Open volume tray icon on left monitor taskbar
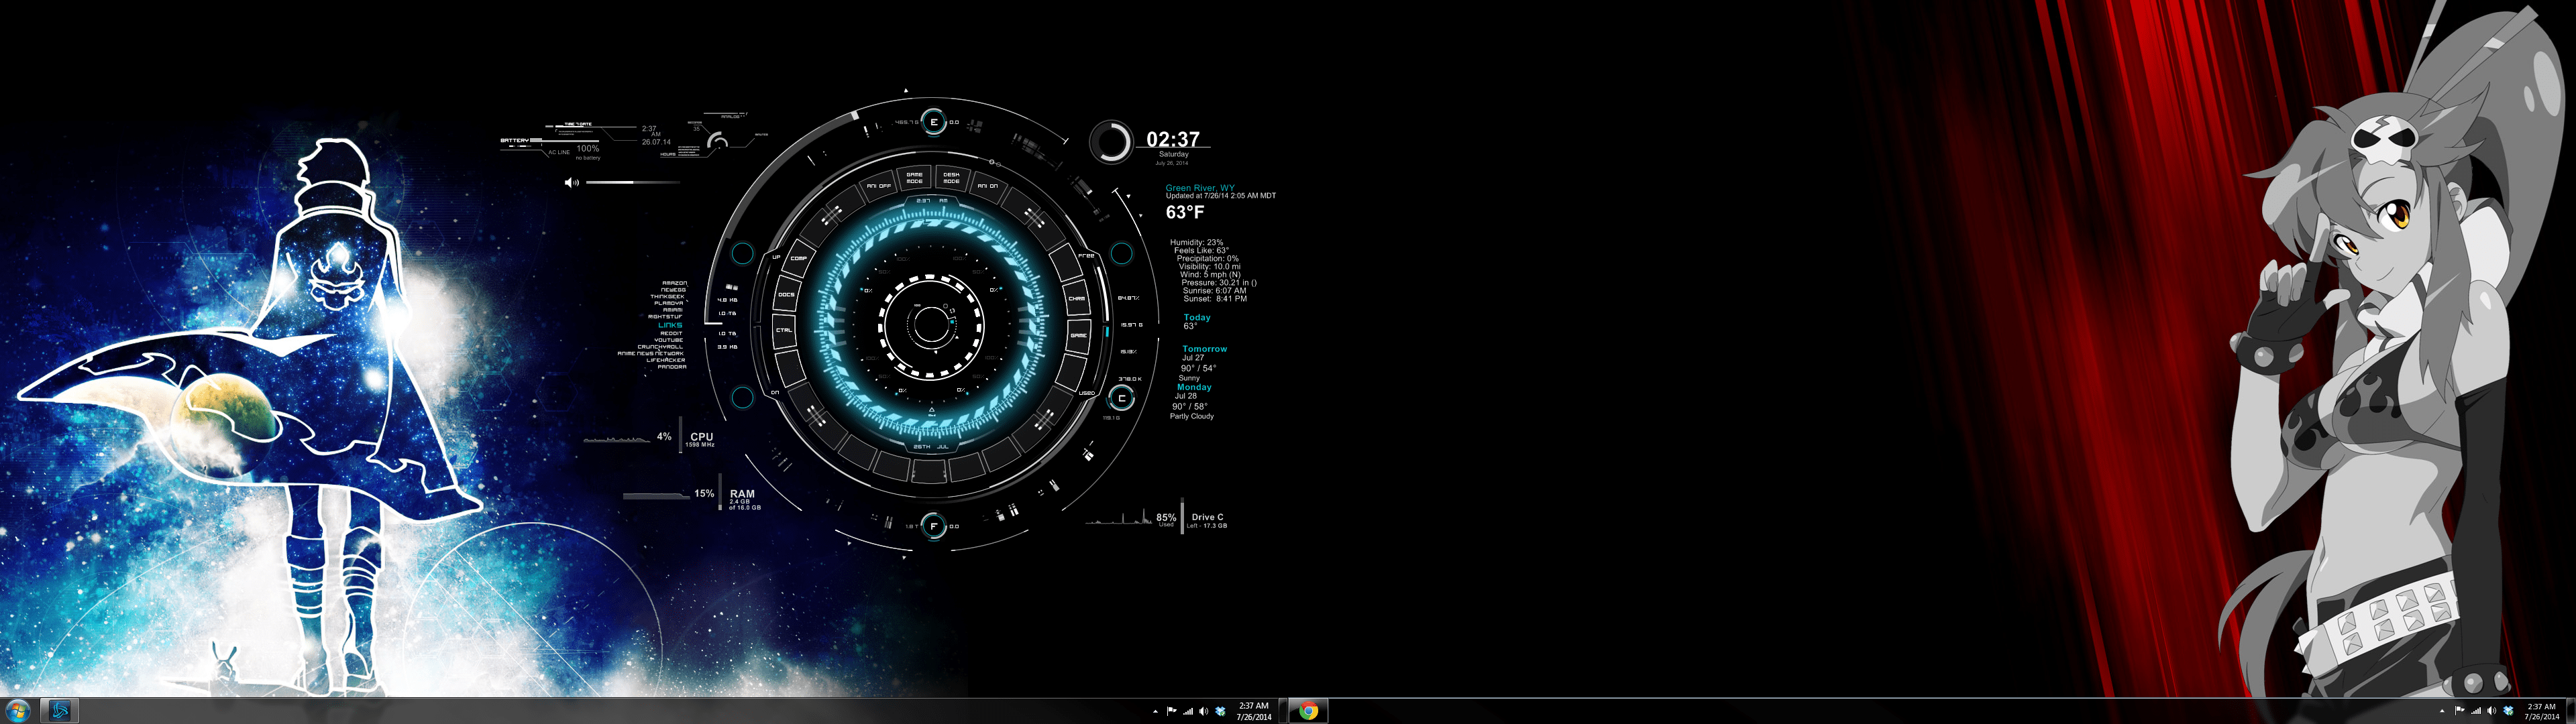 point(1204,711)
